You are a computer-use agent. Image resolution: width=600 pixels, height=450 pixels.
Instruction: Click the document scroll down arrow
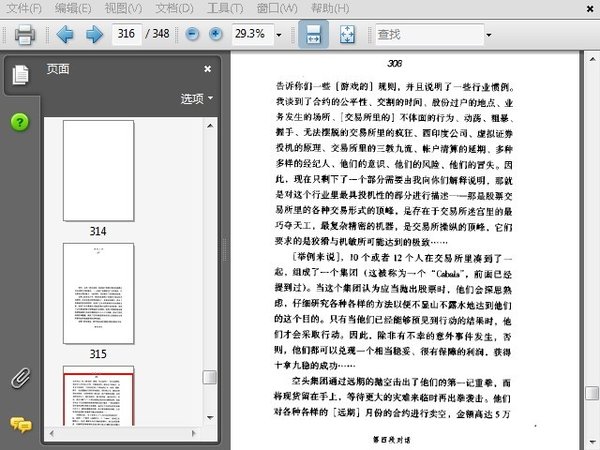pyautogui.click(x=592, y=443)
